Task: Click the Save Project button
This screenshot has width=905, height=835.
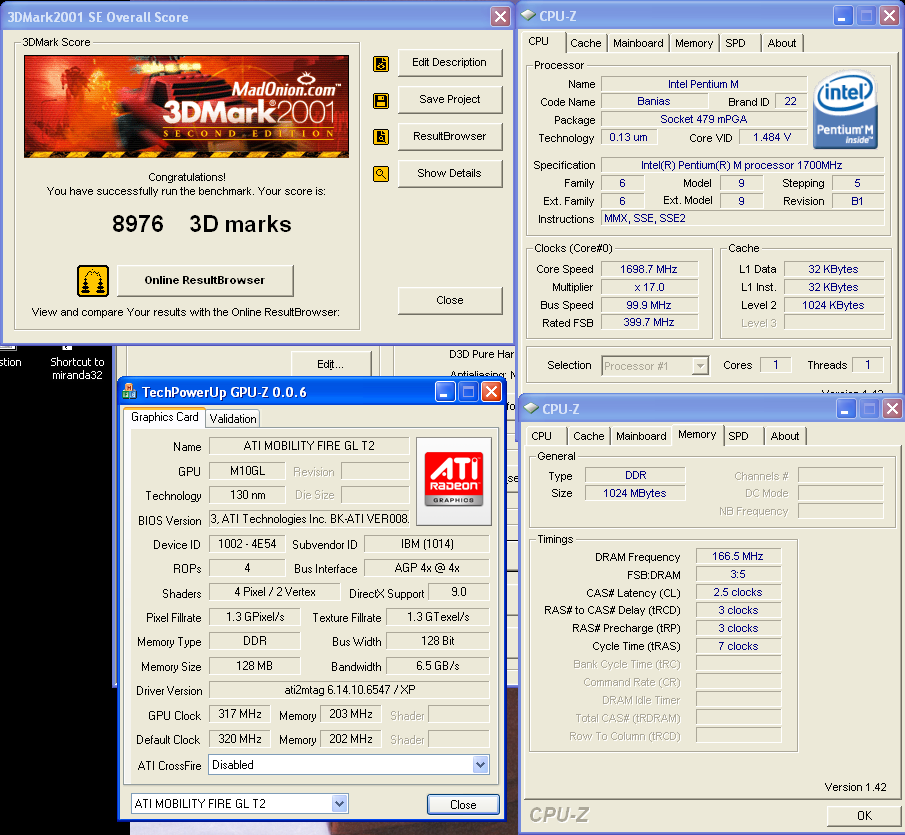Action: pos(450,99)
